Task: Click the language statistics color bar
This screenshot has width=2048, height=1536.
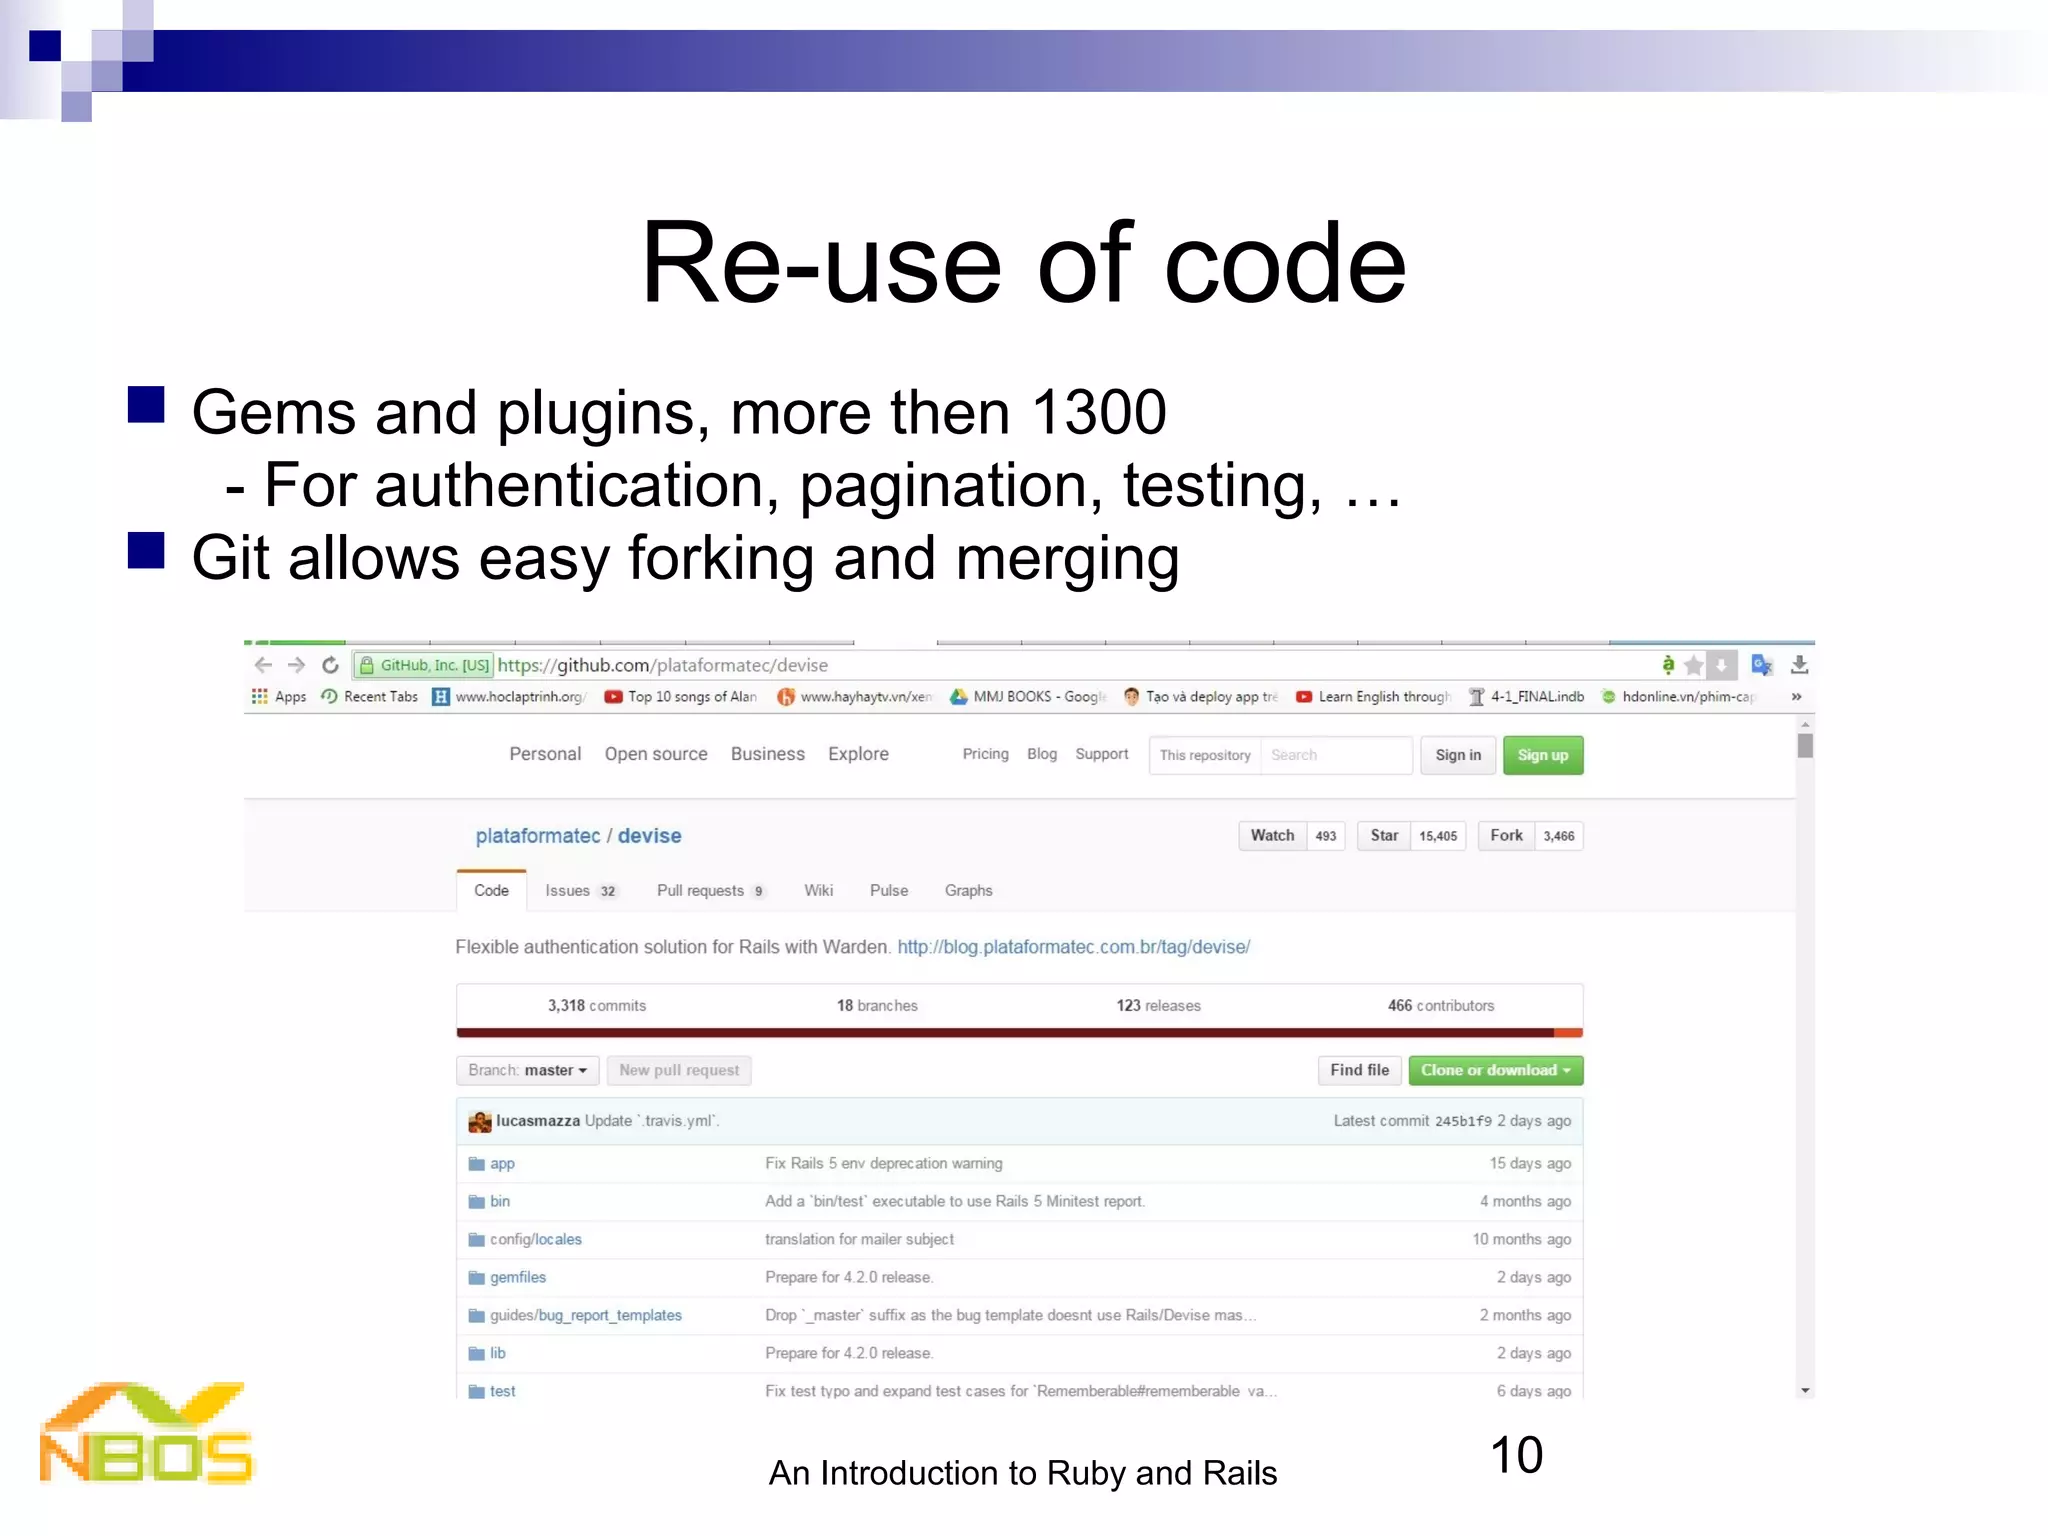Action: click(x=1019, y=1032)
